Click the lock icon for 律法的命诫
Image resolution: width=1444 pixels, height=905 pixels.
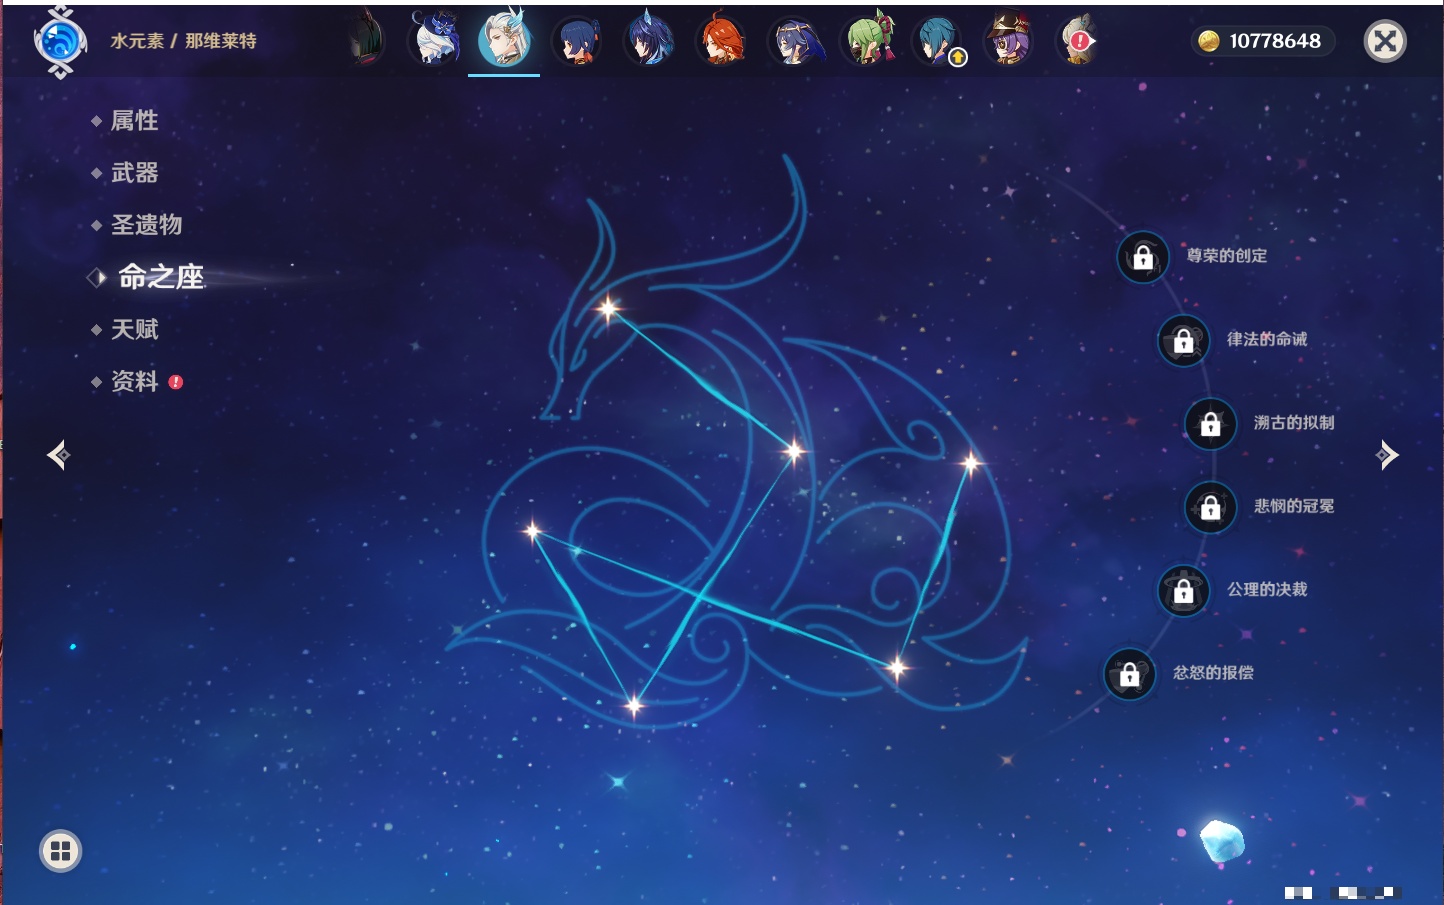coord(1183,340)
